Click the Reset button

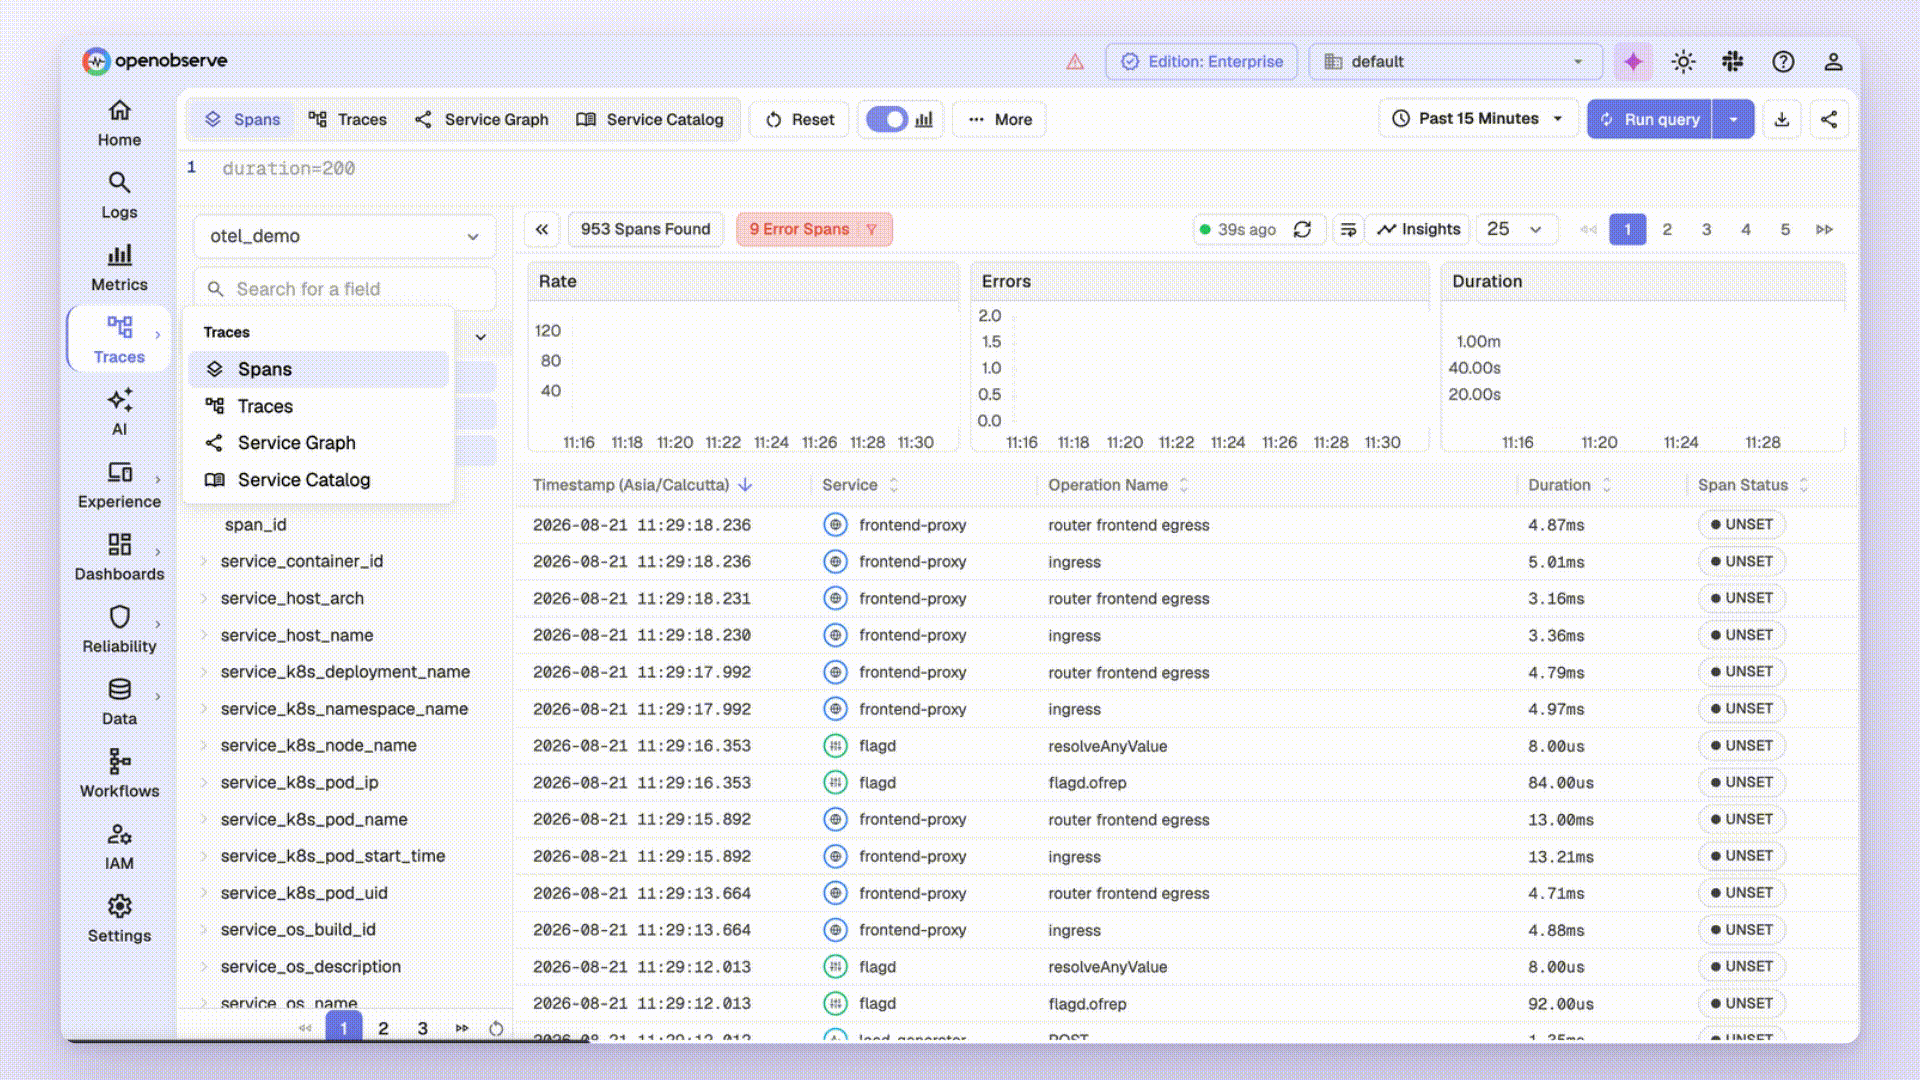click(800, 119)
